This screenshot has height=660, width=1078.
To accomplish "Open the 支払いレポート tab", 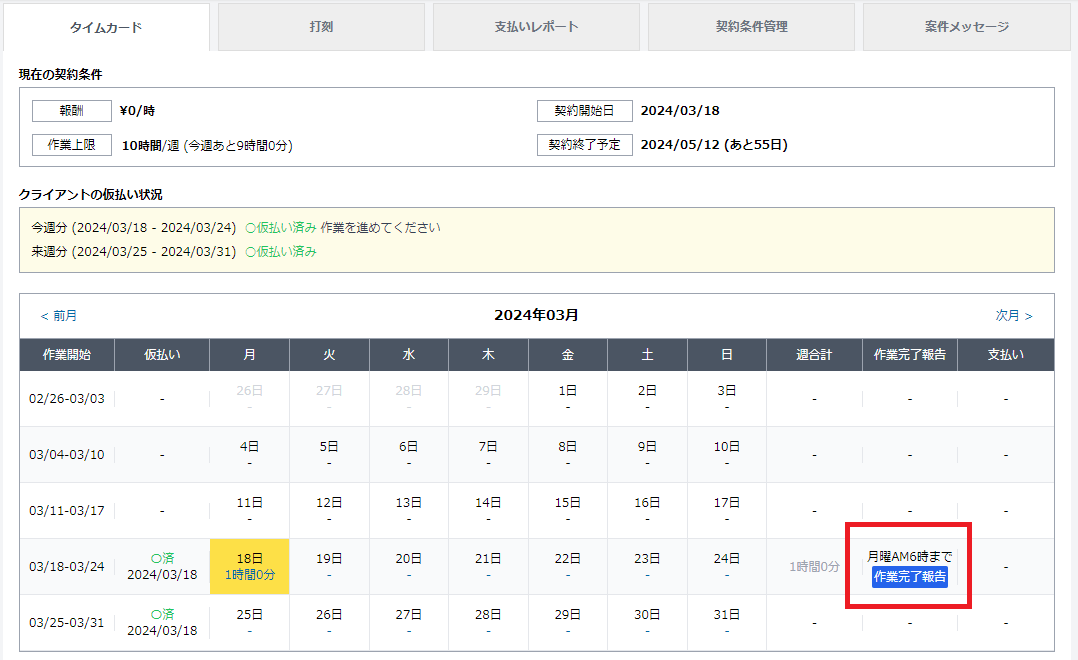I will pos(536,27).
